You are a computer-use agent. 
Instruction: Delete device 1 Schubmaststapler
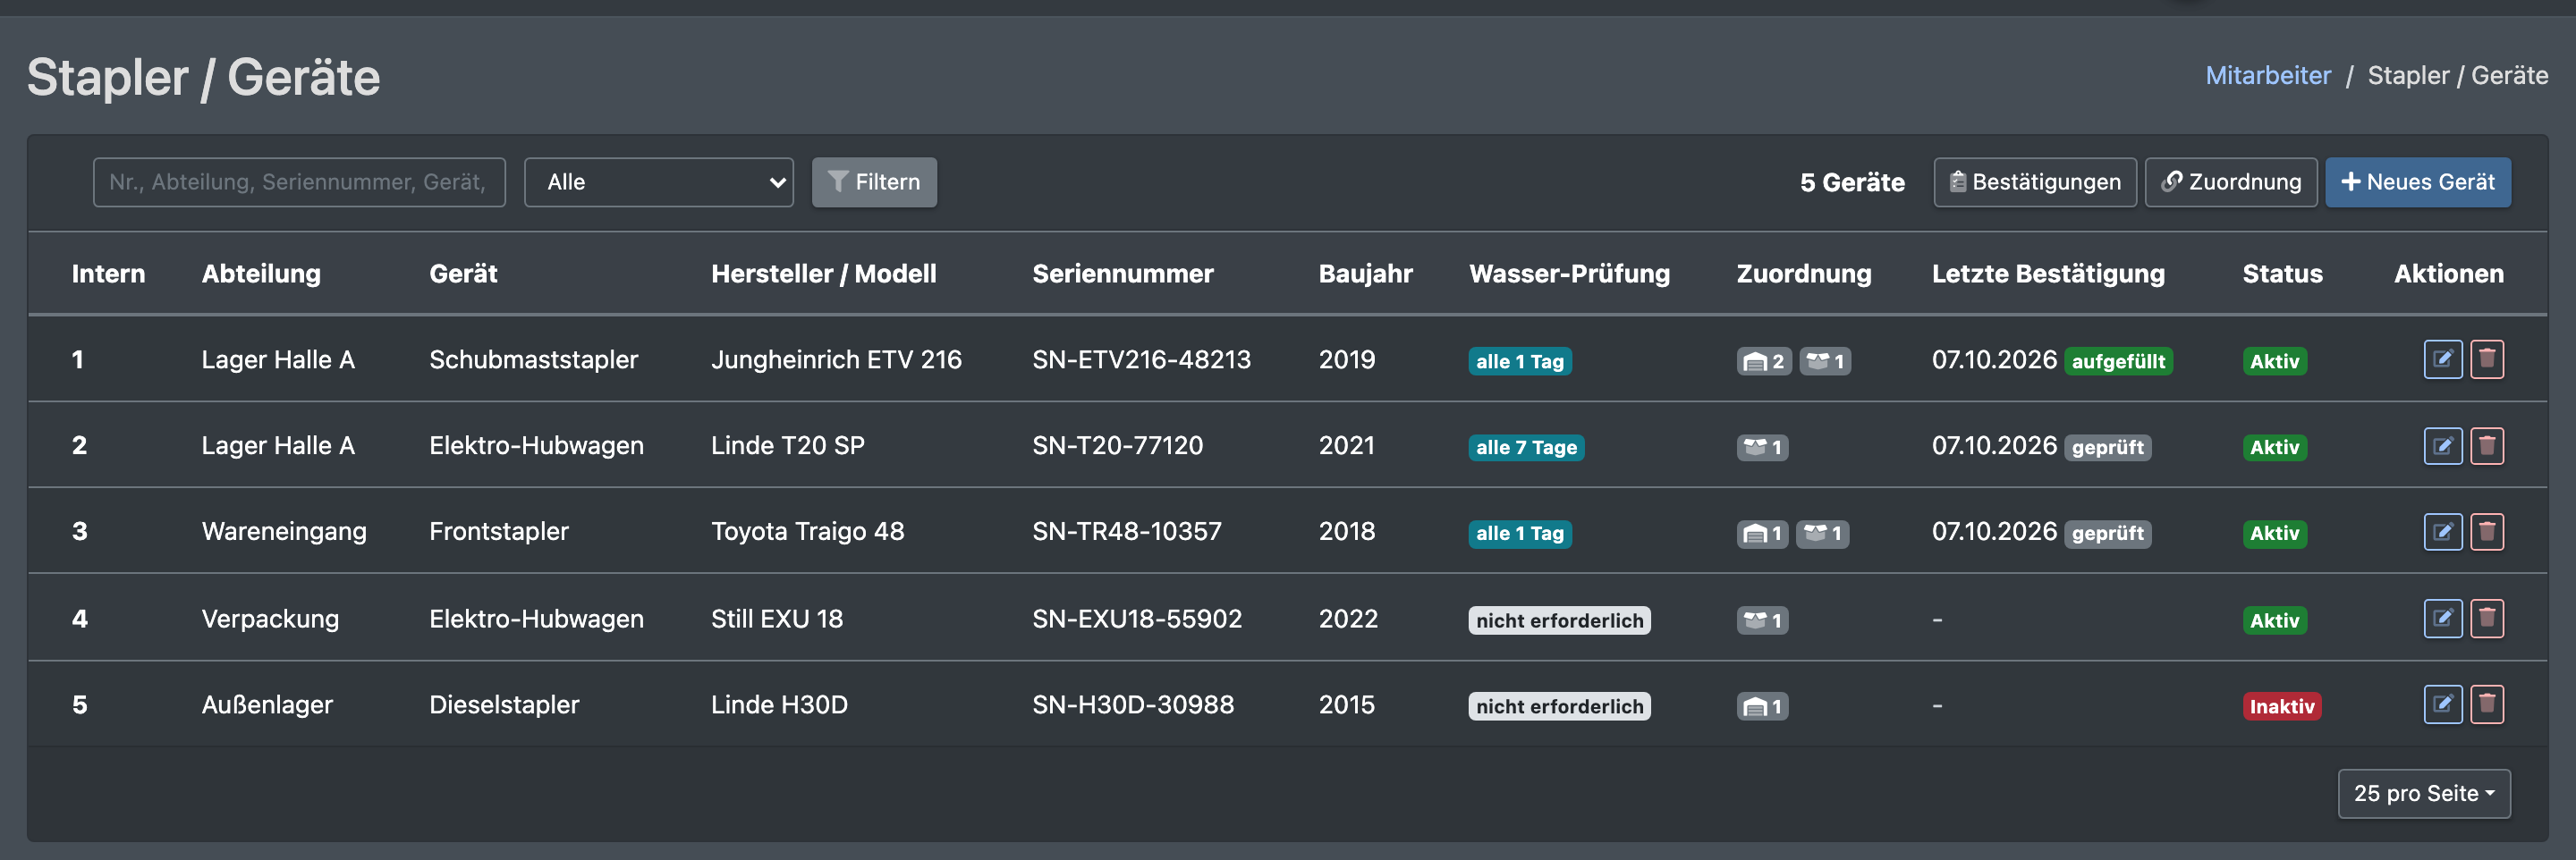2487,359
